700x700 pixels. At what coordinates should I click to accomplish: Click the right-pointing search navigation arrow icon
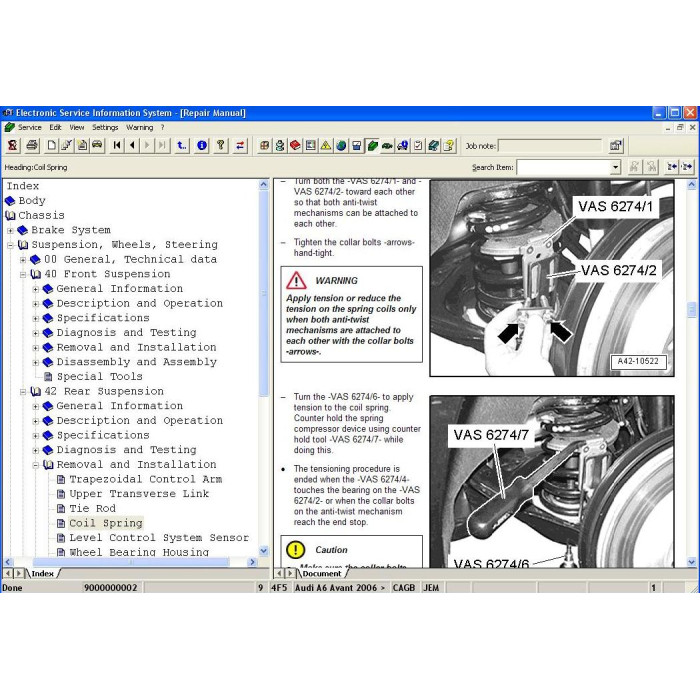[688, 167]
